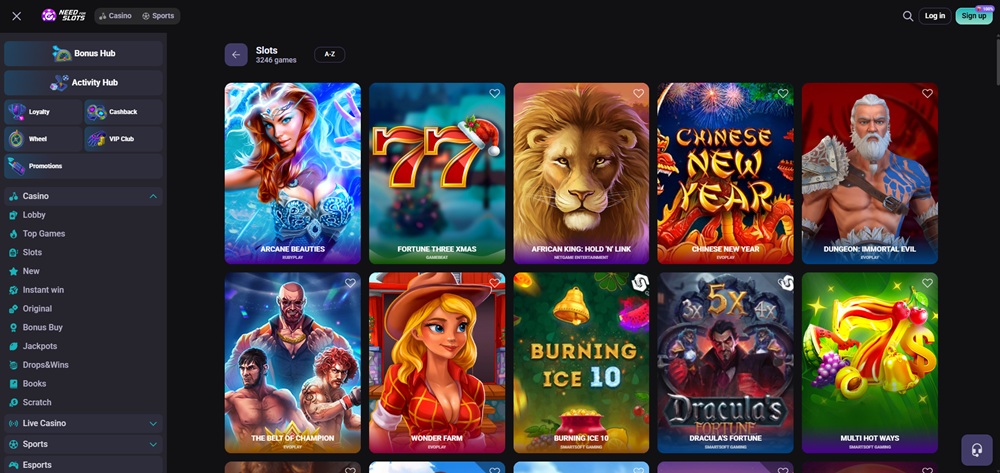Toggle favorite heart on Wonder Farm

[x=494, y=284]
